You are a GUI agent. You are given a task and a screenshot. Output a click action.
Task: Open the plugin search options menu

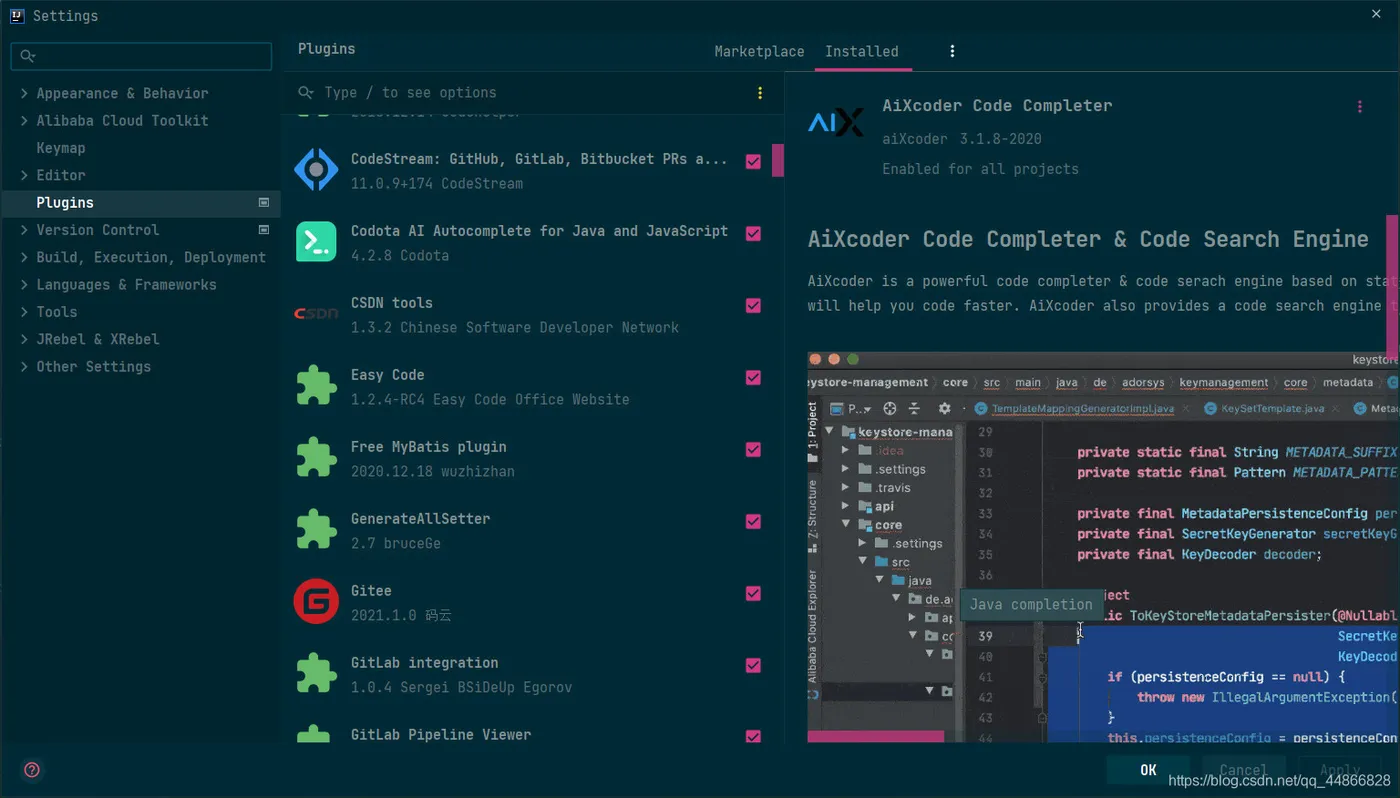760,93
